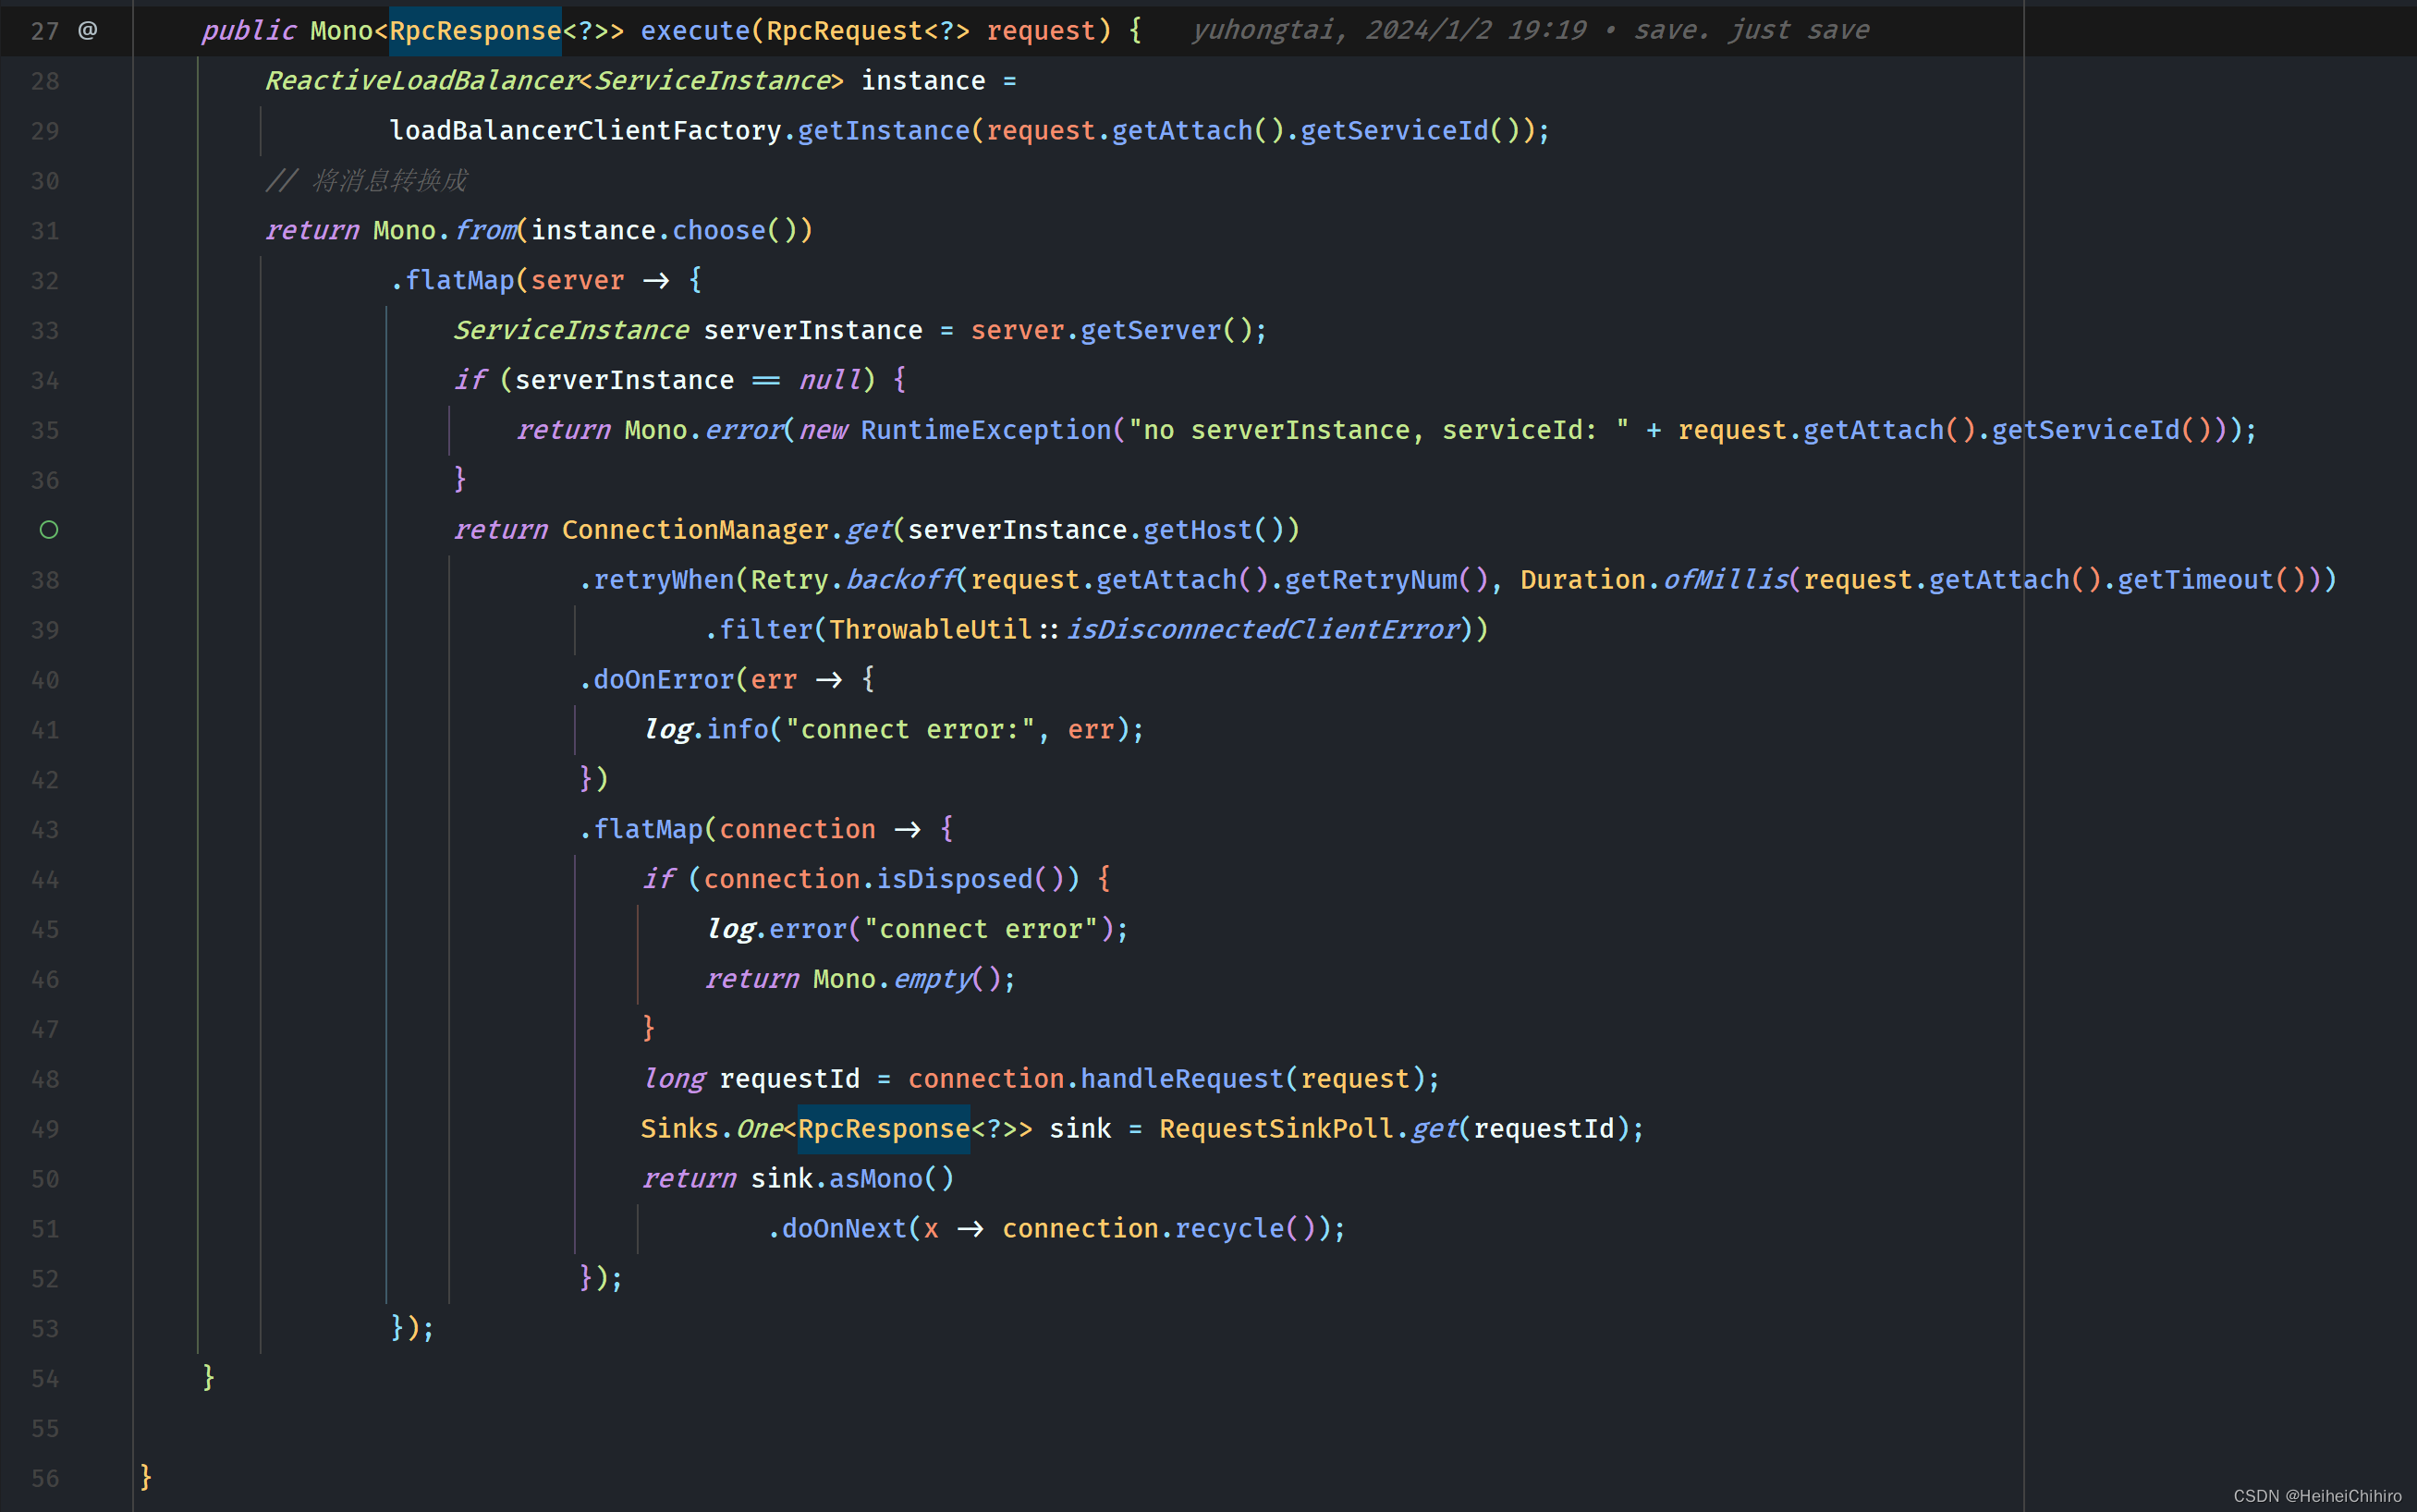Screen dimensions: 2417x1512
Task: Click RequestSinkPoll class name
Action: point(1276,1129)
